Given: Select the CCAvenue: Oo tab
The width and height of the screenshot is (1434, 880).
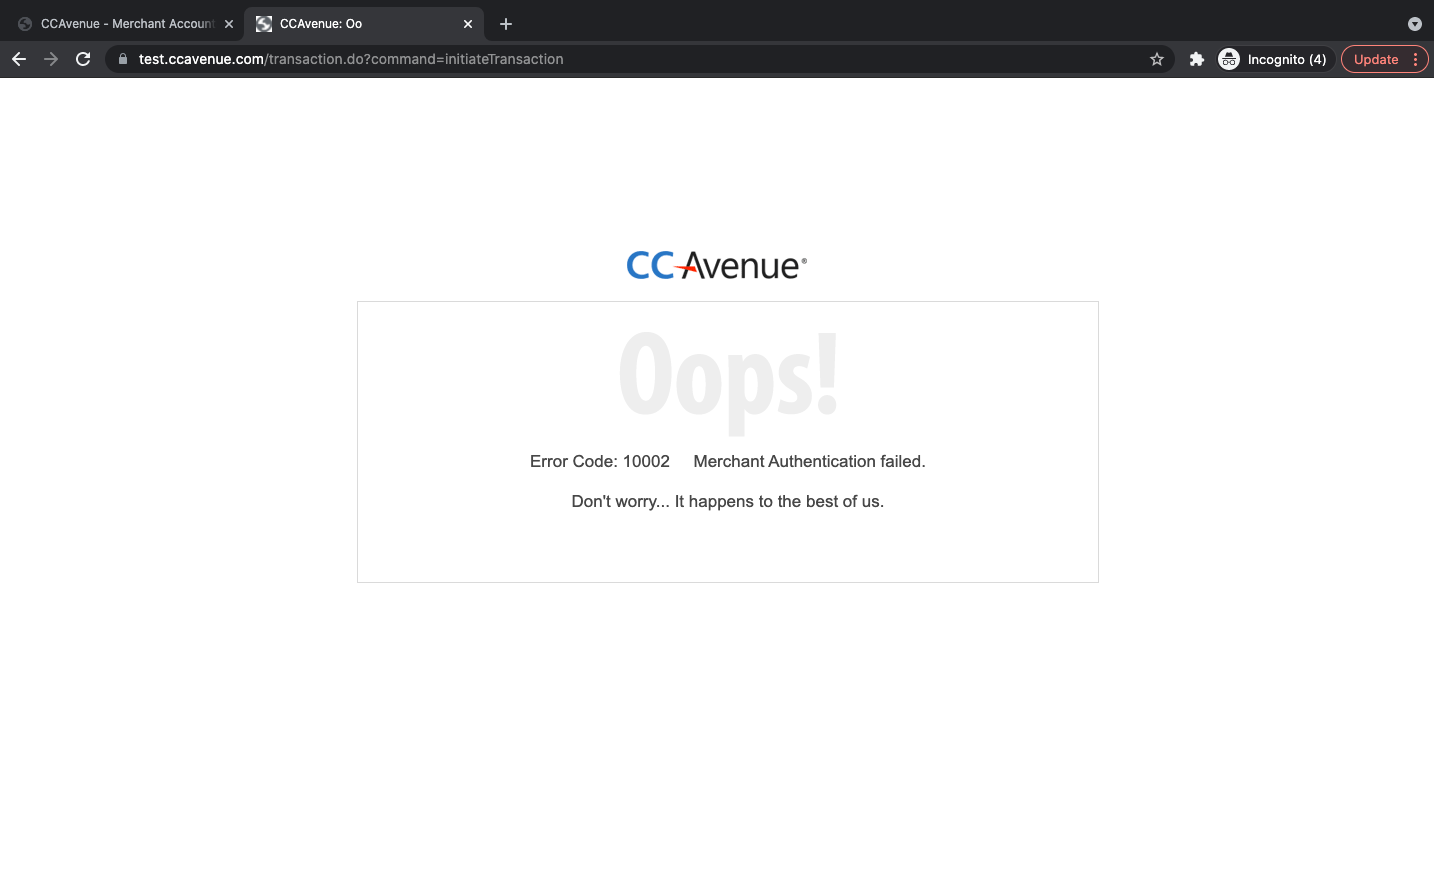Looking at the screenshot, I should coord(355,24).
